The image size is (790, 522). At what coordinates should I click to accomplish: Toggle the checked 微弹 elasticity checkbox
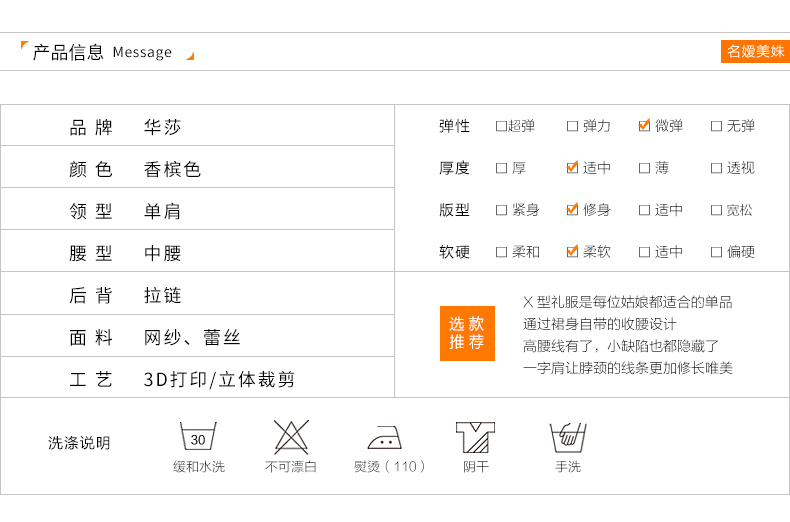644,126
